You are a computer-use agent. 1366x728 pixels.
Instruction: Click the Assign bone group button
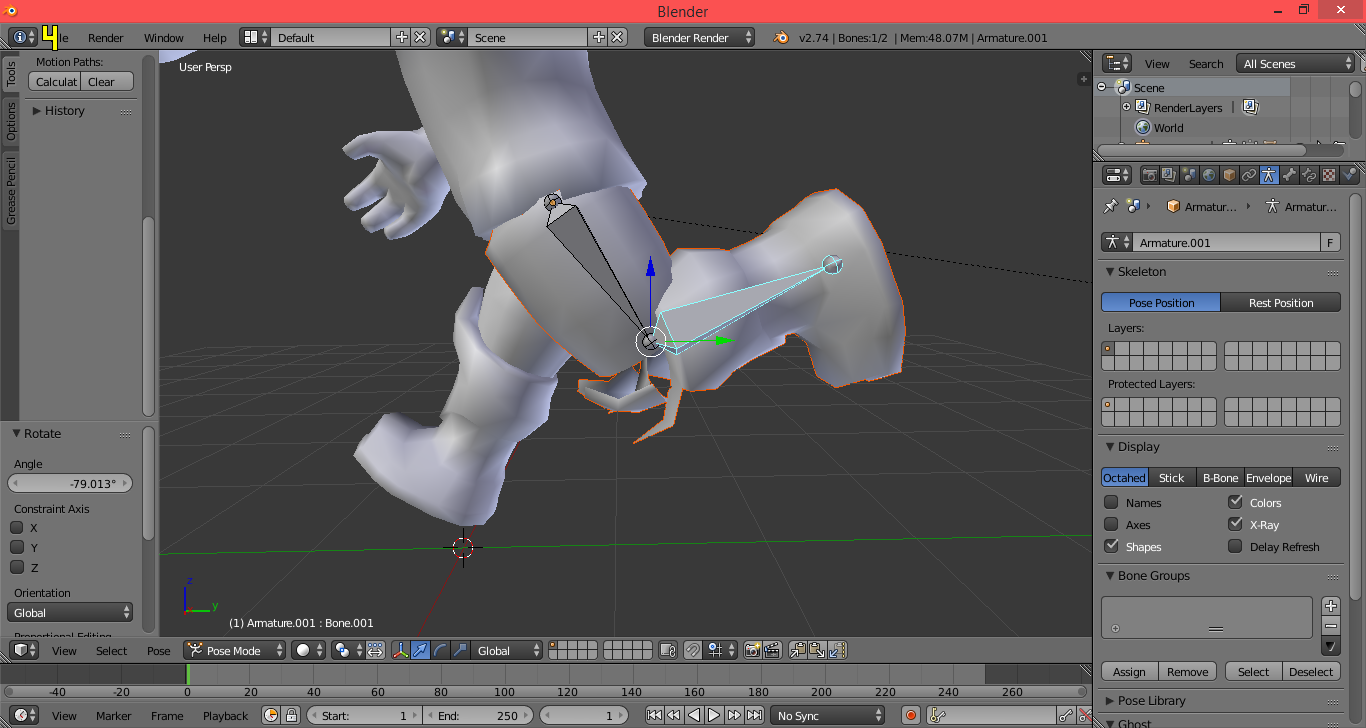[1130, 672]
